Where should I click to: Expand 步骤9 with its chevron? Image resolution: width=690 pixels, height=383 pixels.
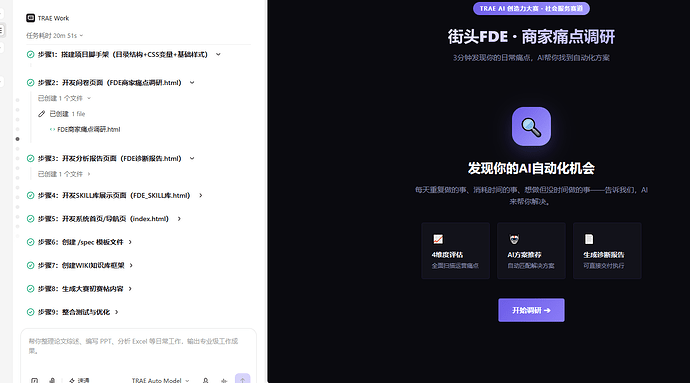pos(117,312)
